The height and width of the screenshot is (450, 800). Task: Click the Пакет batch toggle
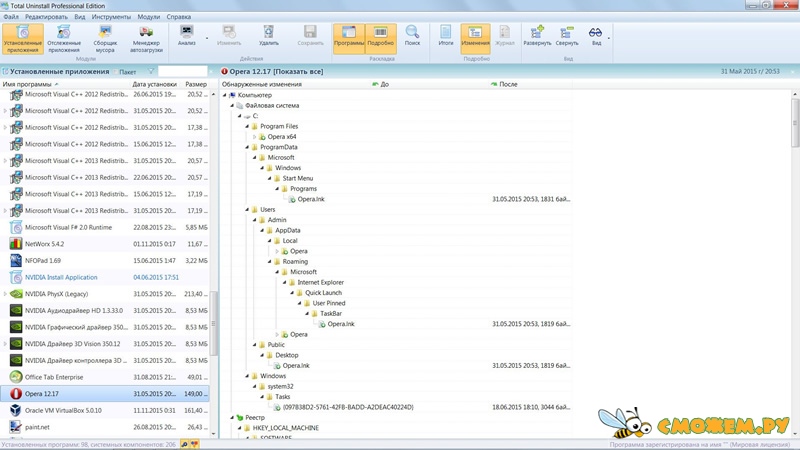click(125, 72)
